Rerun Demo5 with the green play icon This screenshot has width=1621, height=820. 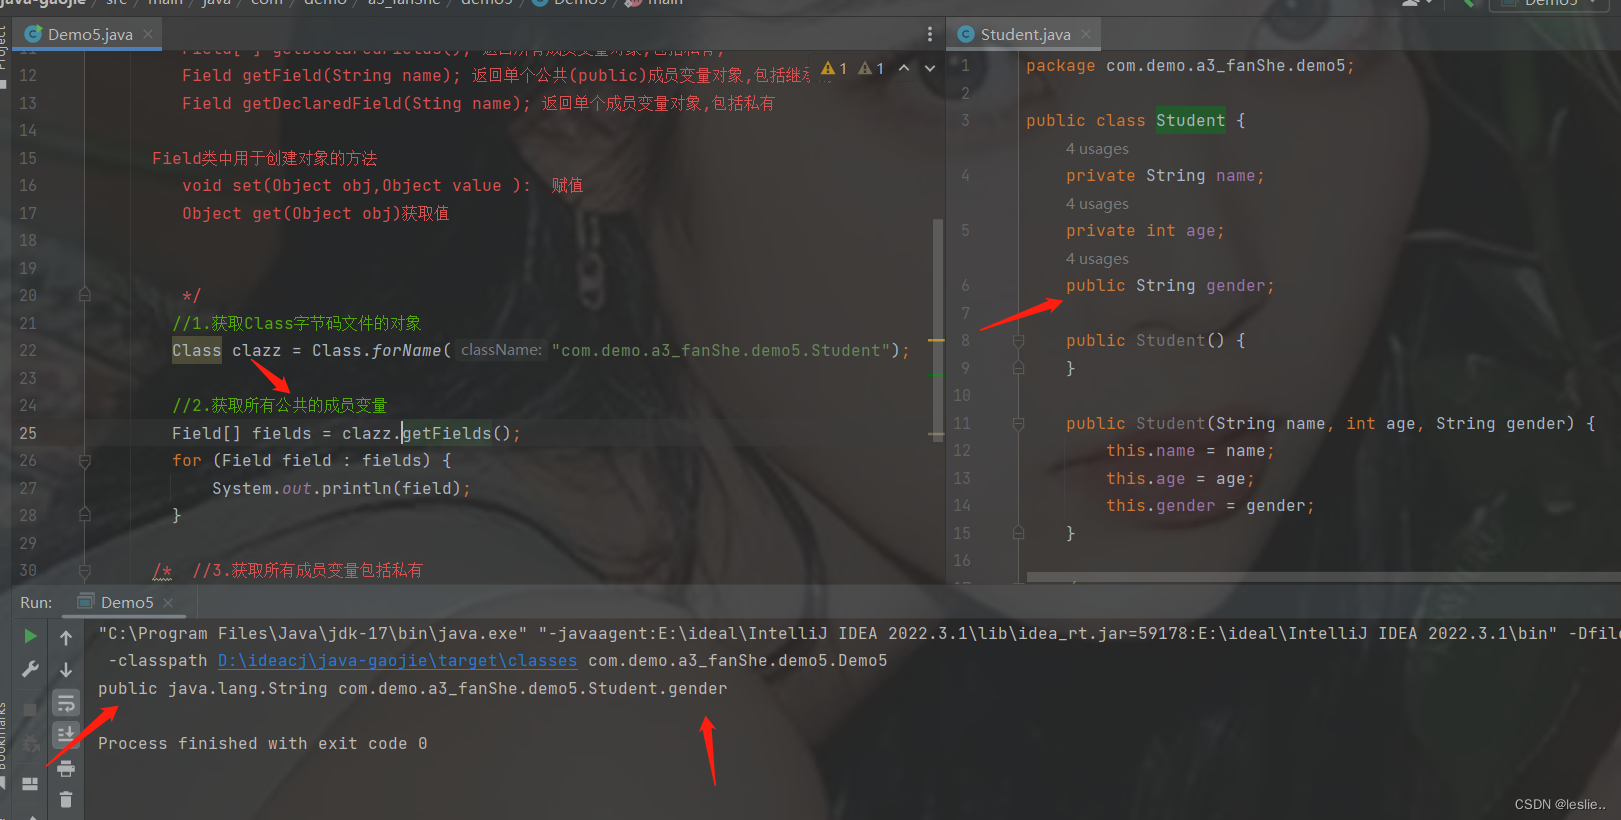30,636
